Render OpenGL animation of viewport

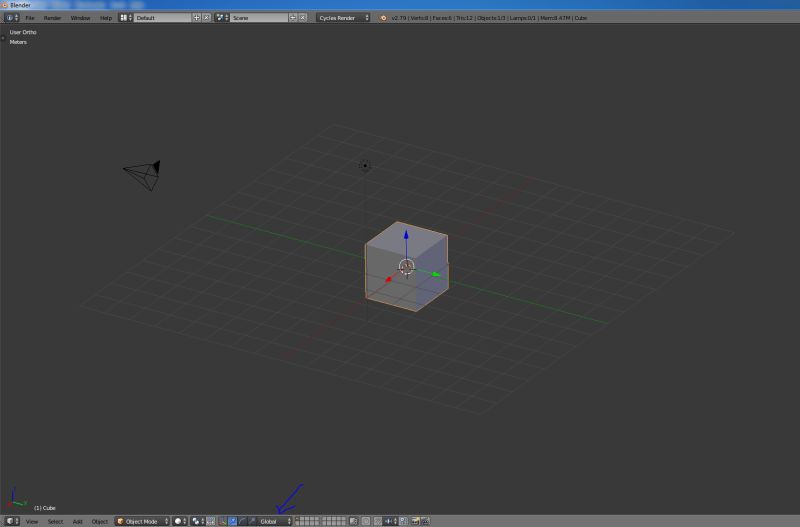(425, 521)
